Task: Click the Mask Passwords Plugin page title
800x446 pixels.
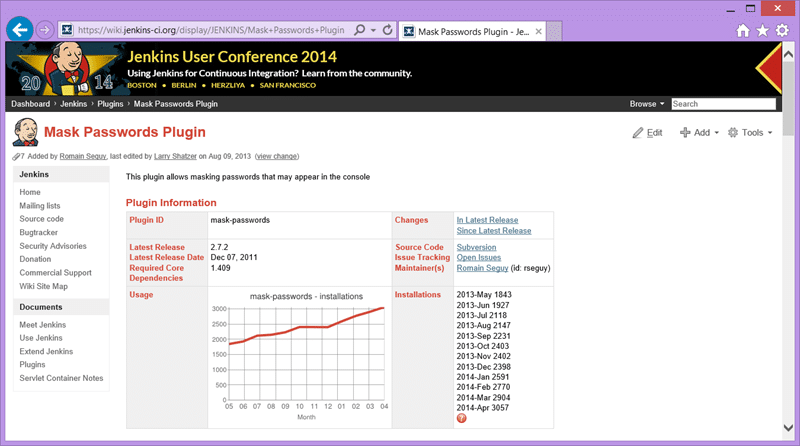Action: click(124, 132)
